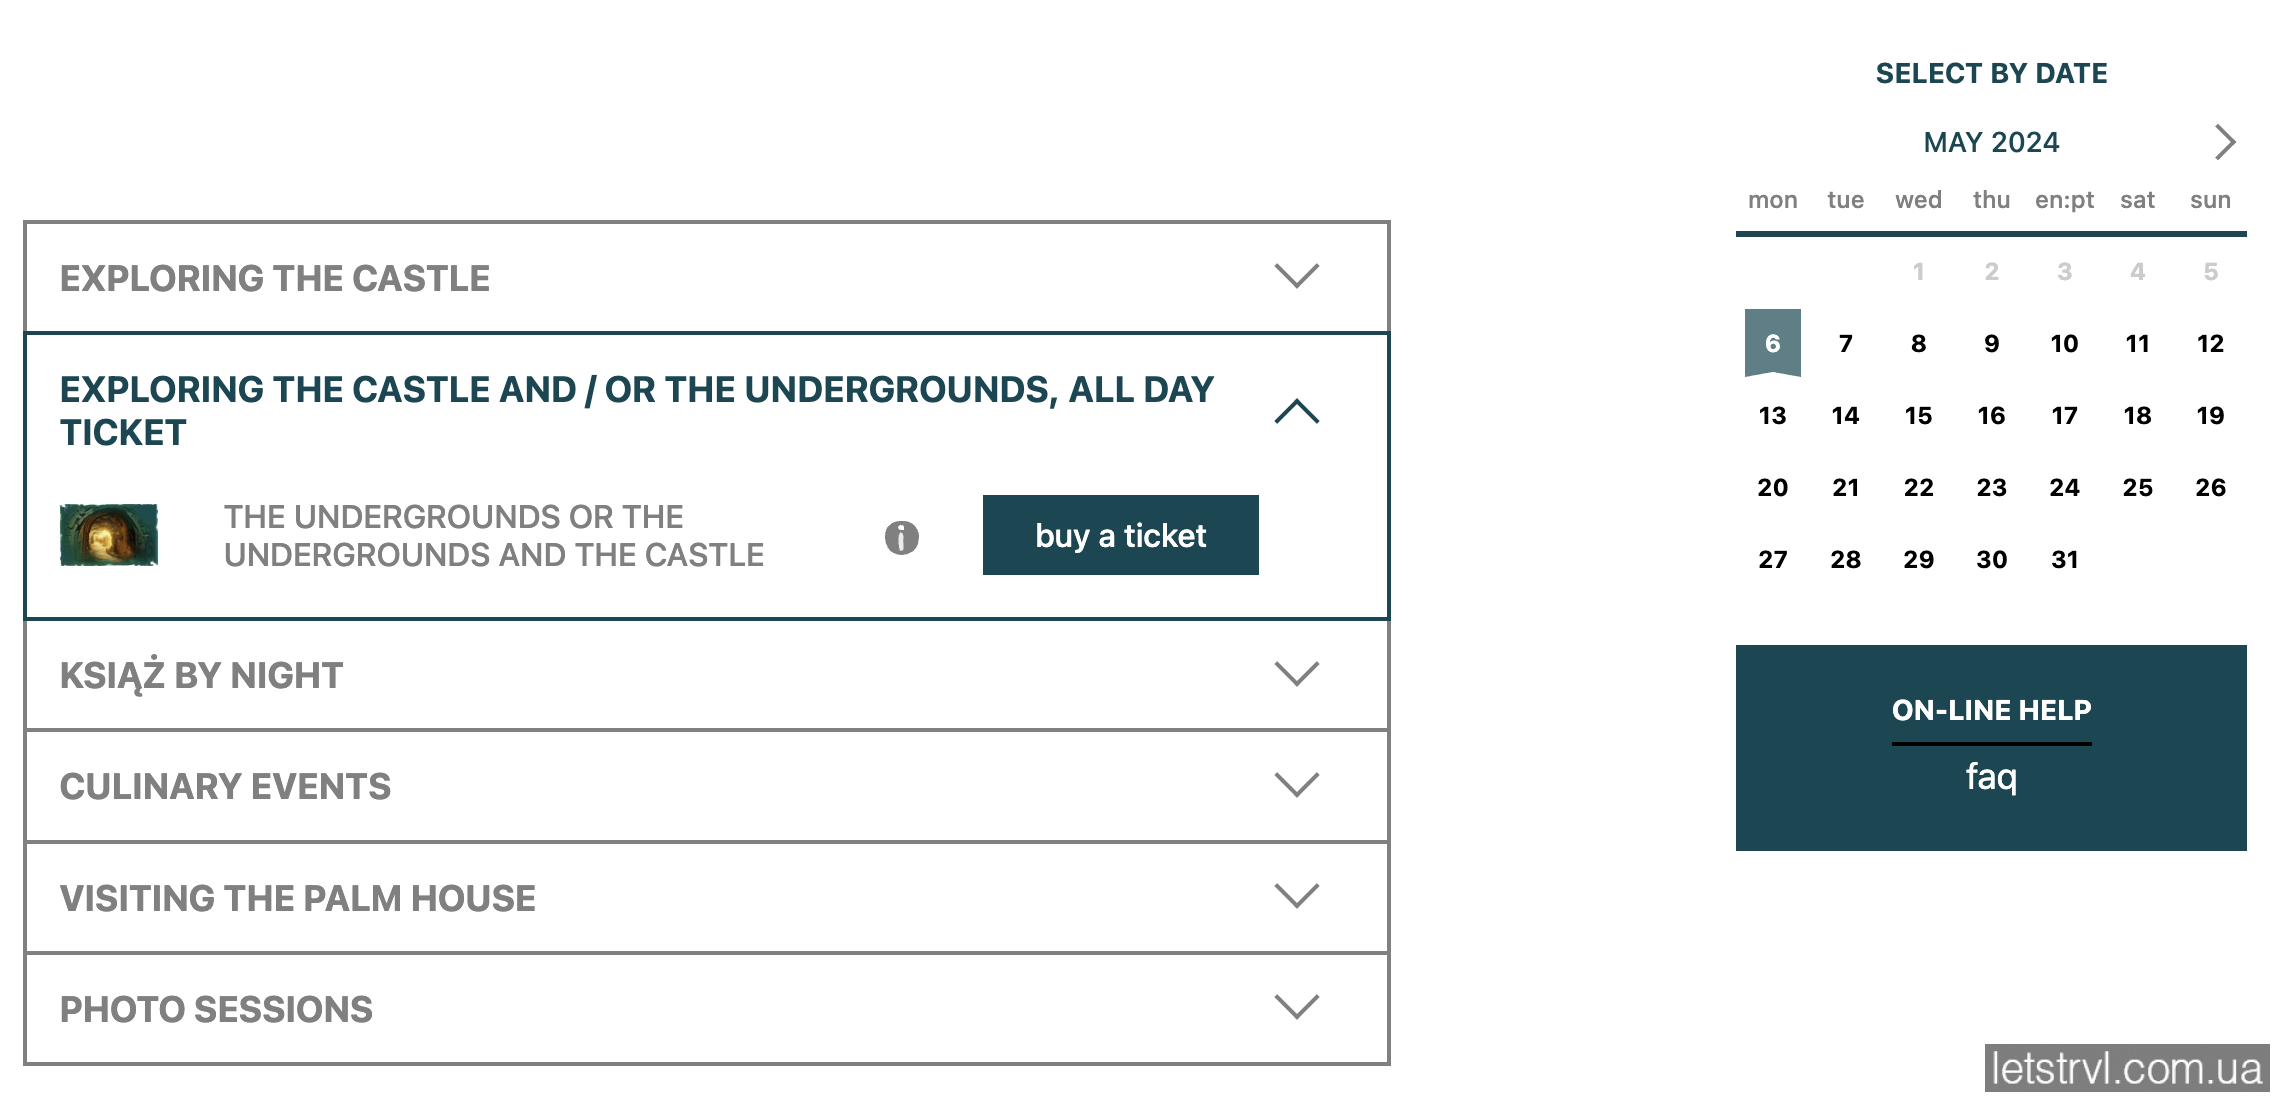Open the faq link
Viewport: 2286px width, 1108px height.
point(1990,777)
